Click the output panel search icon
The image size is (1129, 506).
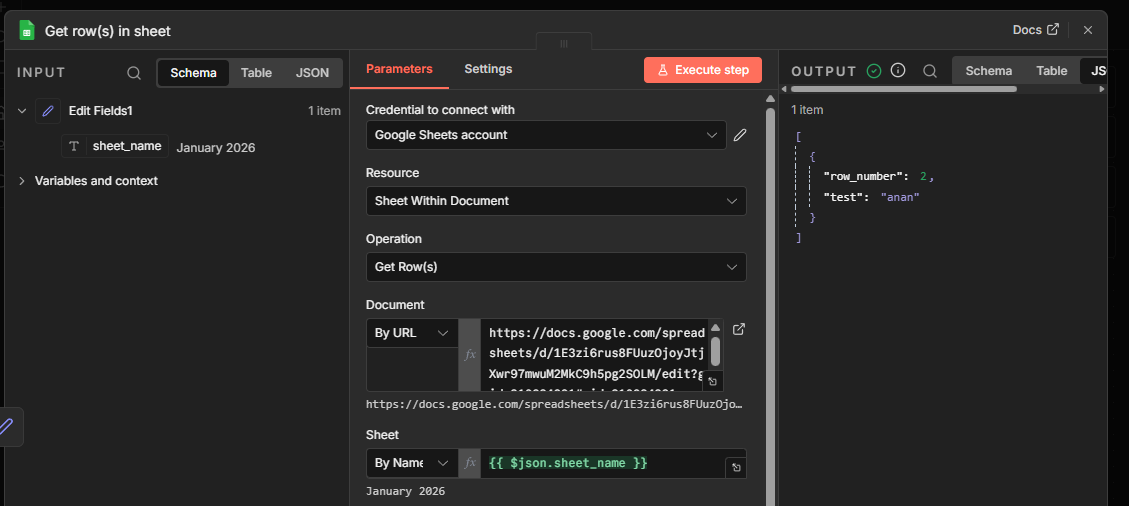(930, 71)
